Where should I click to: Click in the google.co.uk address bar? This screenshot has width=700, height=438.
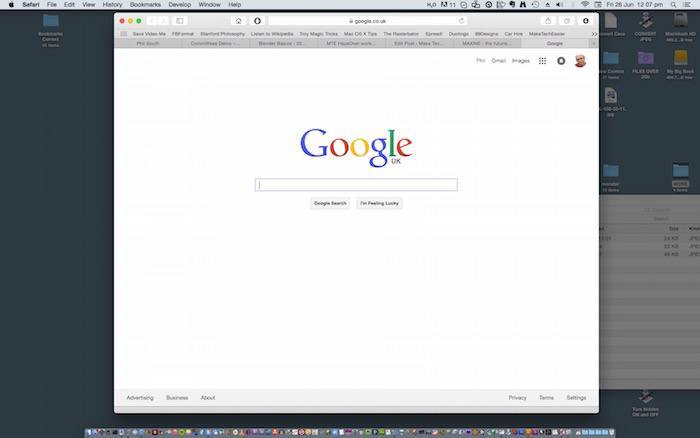tap(367, 21)
